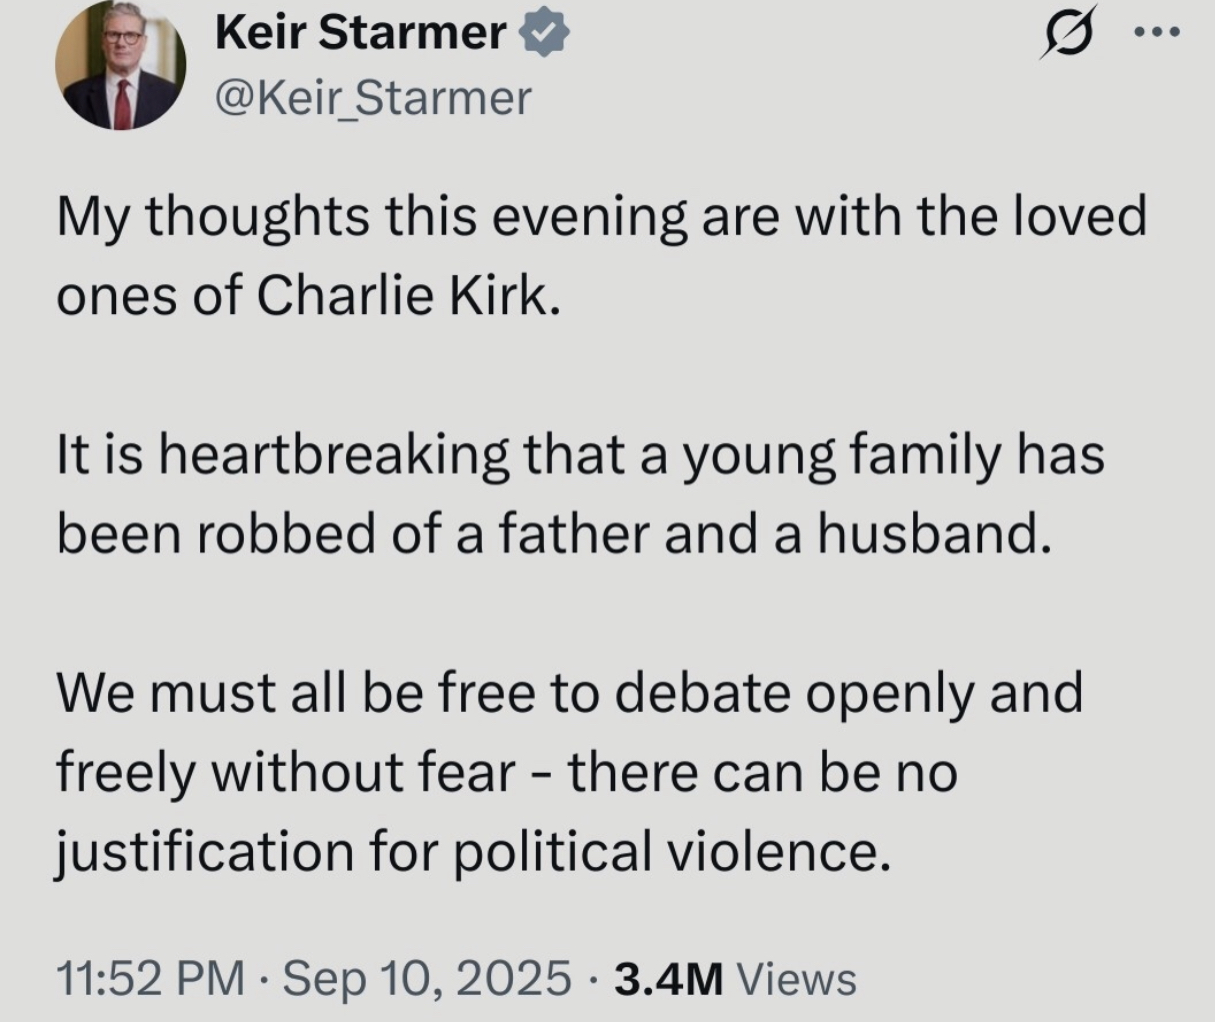Click the 3.4M view count
Screen dimensions: 1215x1022
pyautogui.click(x=668, y=978)
